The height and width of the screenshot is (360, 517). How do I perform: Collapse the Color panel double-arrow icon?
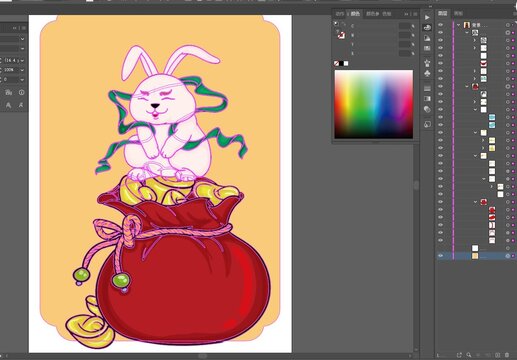[406, 14]
